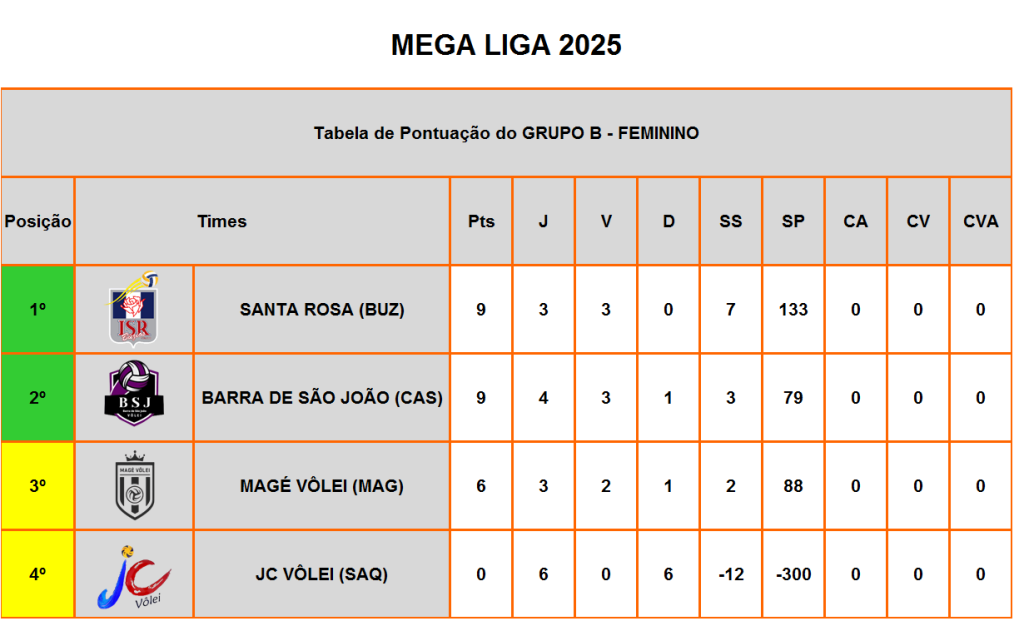Screen dimensions: 1024x626
Task: Click the SP column header
Action: pos(793,221)
